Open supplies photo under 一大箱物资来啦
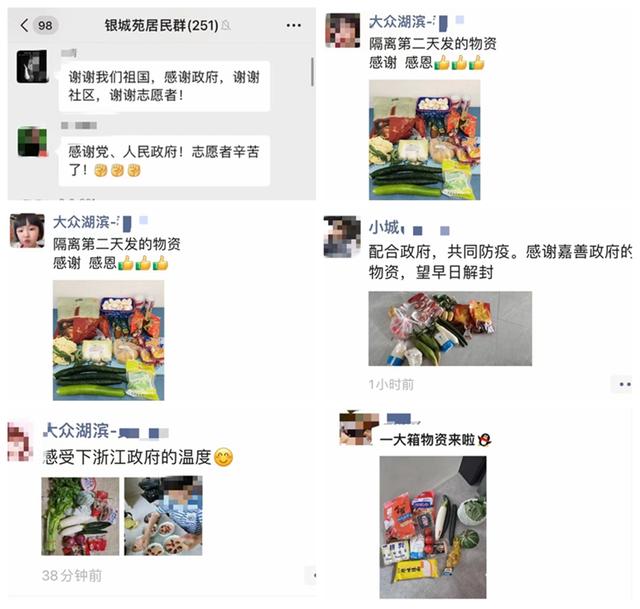This screenshot has height=609, width=640. pyautogui.click(x=433, y=527)
